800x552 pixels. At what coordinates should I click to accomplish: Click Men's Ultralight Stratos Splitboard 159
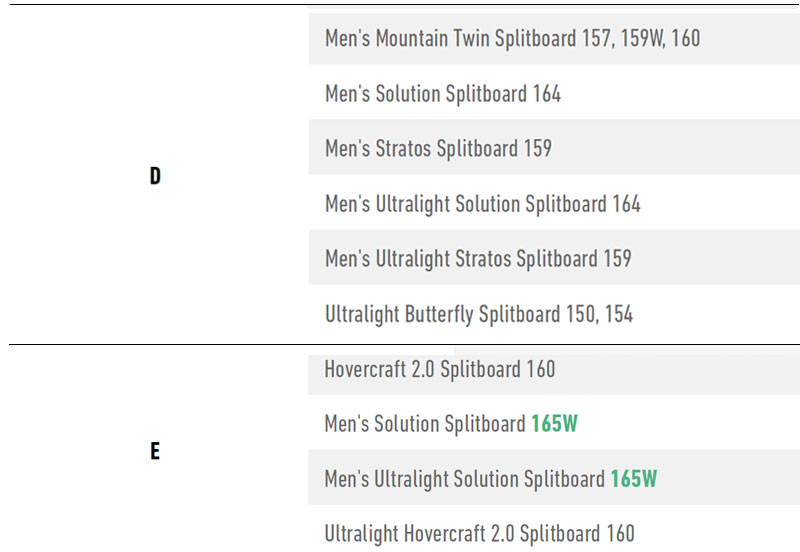(x=554, y=258)
